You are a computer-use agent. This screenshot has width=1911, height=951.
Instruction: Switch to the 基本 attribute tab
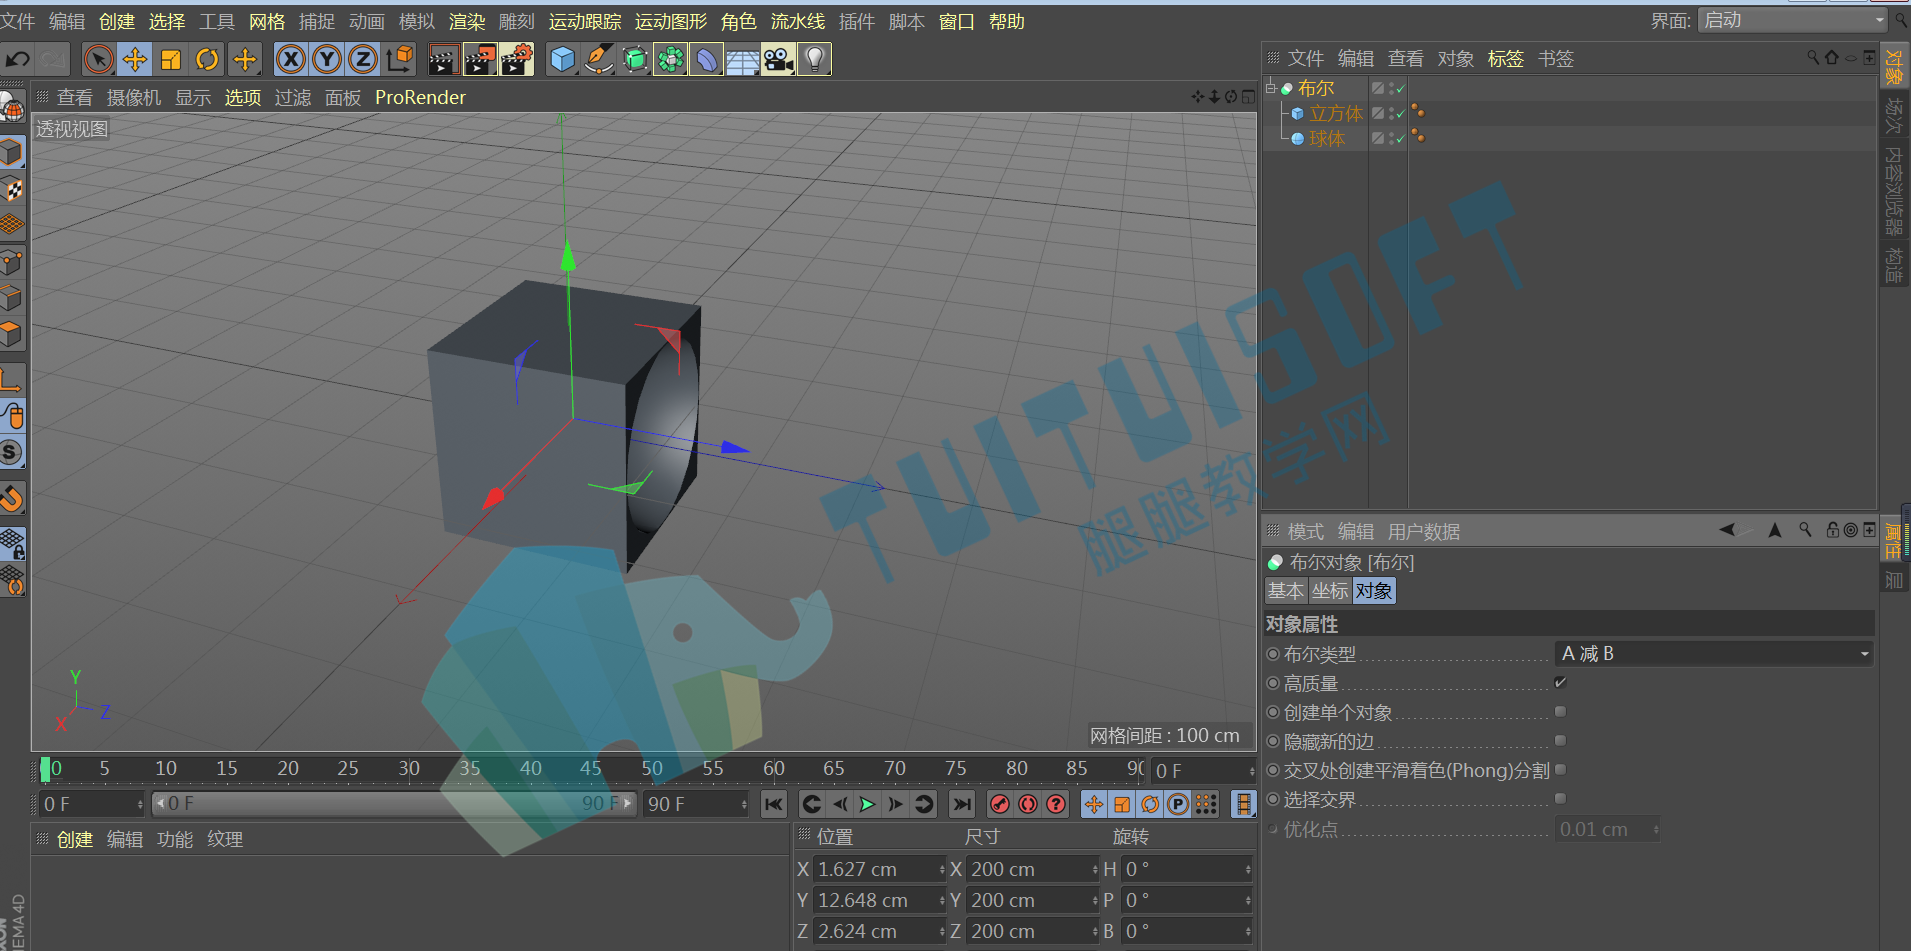(x=1286, y=591)
